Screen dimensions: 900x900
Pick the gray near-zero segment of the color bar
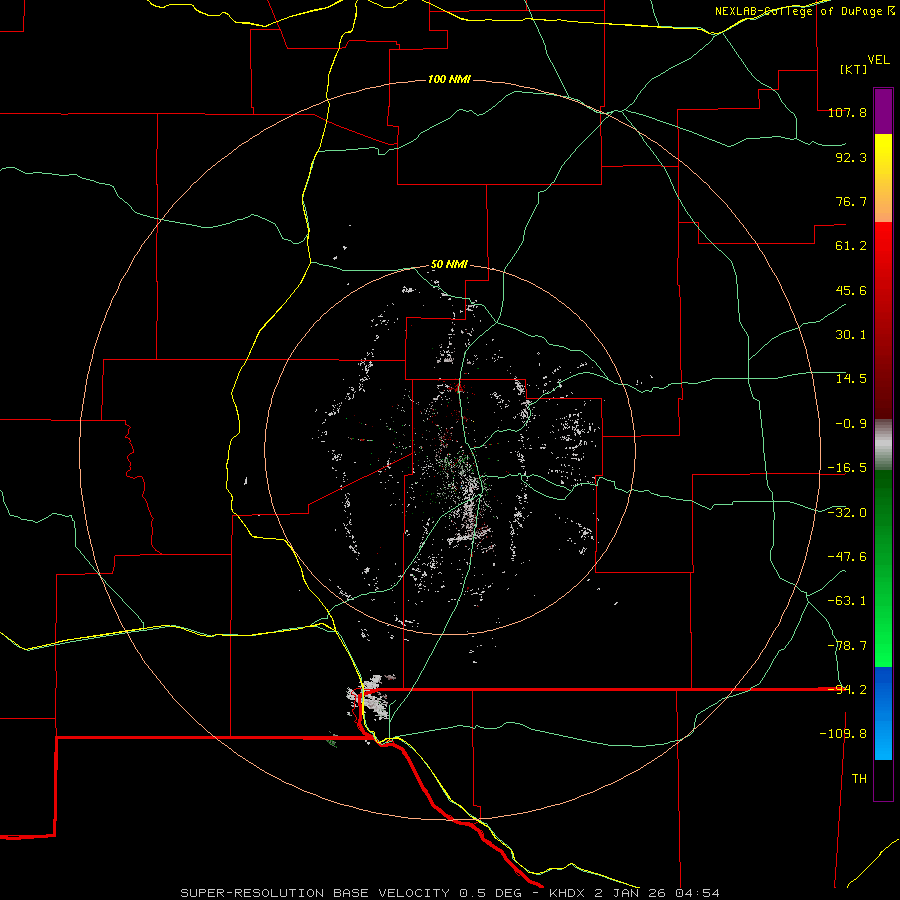(883, 444)
